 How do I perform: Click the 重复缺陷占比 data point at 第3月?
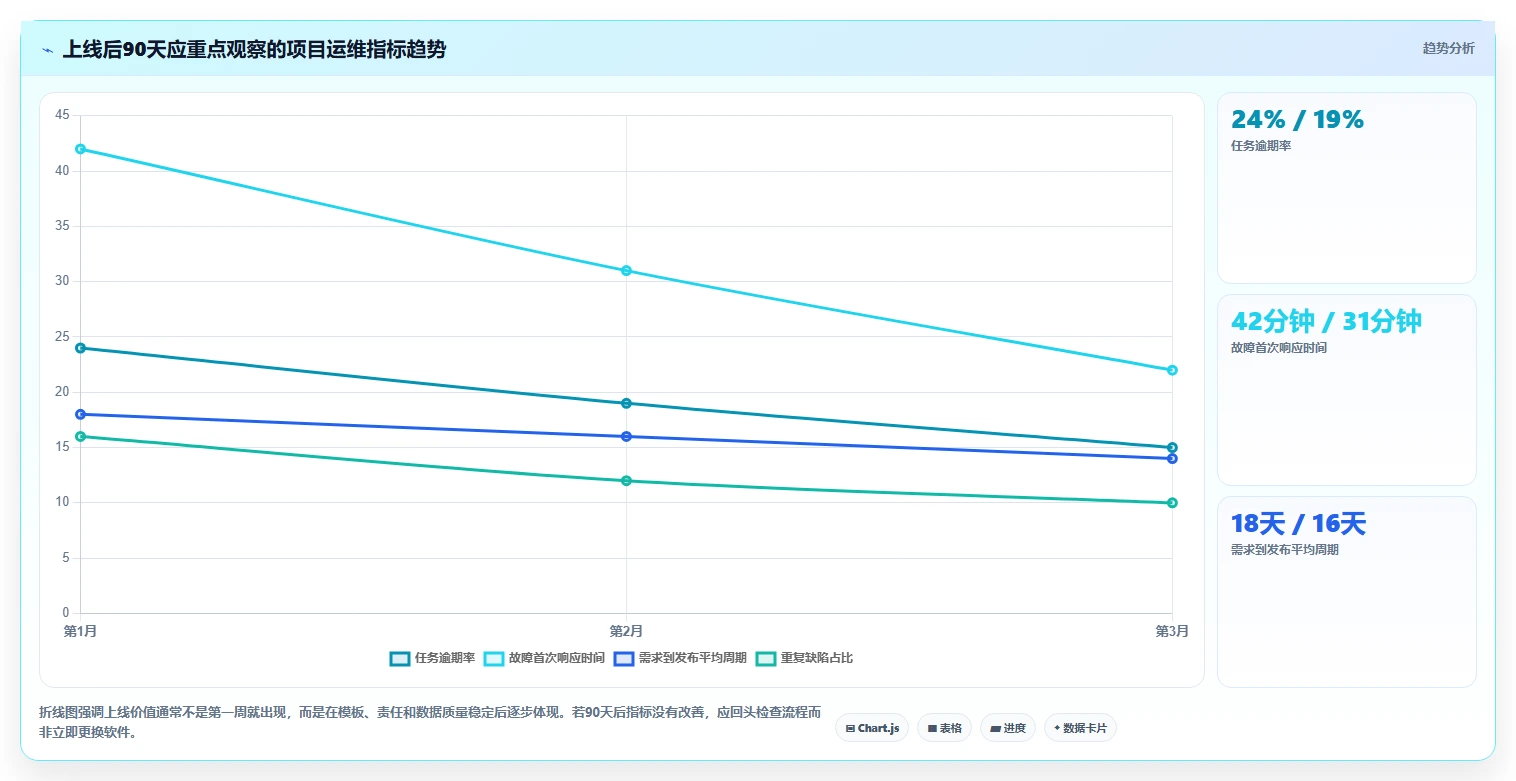(x=1172, y=503)
